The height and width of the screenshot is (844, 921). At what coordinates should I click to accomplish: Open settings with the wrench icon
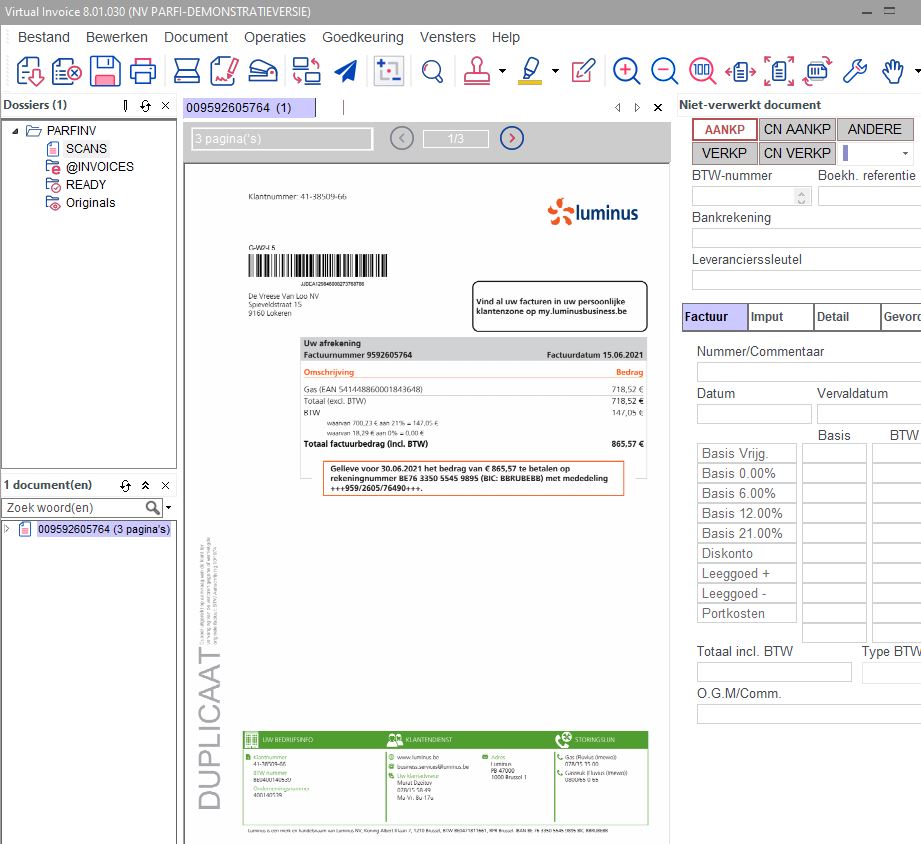point(855,71)
